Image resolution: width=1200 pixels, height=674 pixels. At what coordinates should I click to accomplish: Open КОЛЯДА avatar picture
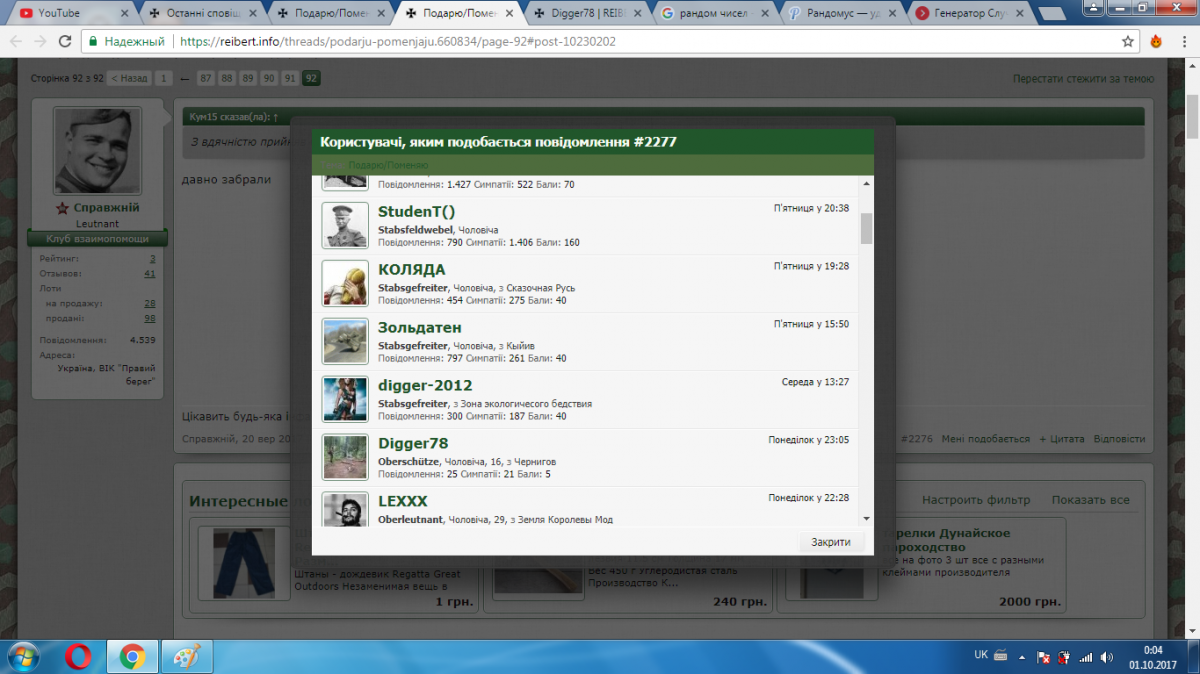[345, 283]
